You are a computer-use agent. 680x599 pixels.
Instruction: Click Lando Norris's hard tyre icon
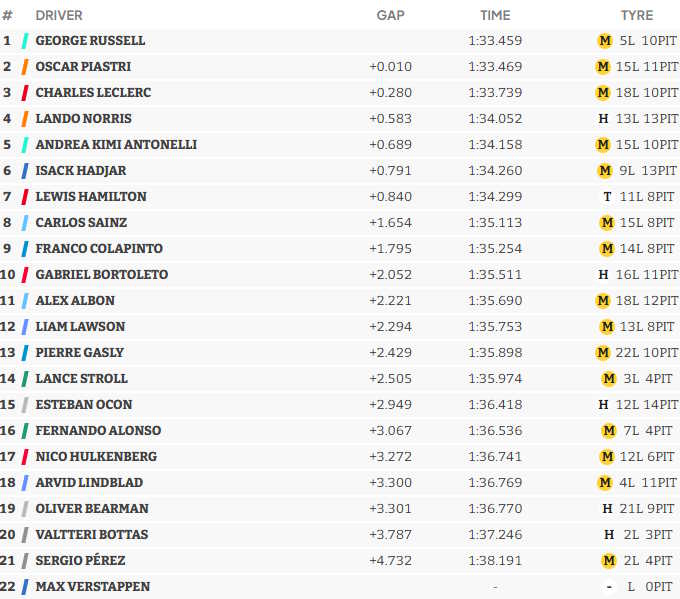(603, 119)
